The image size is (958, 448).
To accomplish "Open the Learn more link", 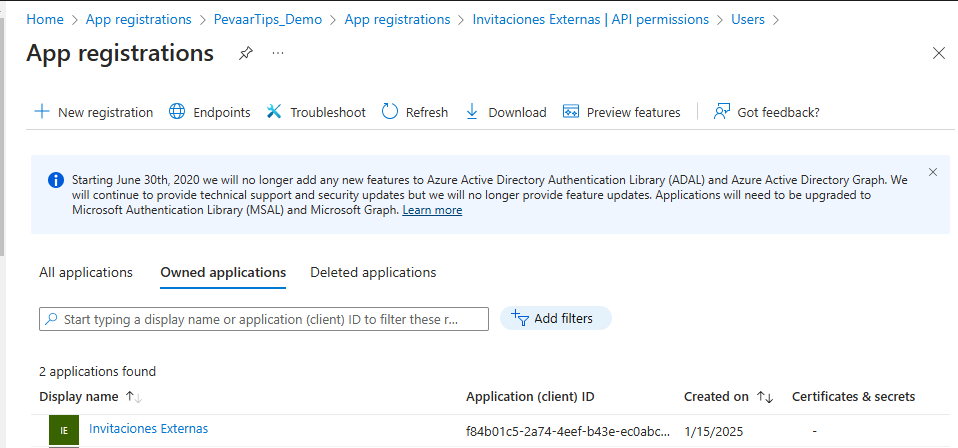I will [x=432, y=210].
